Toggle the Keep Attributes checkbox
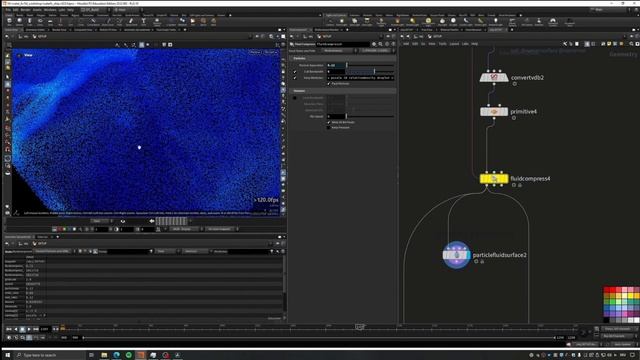640x360 pixels. [x=295, y=78]
